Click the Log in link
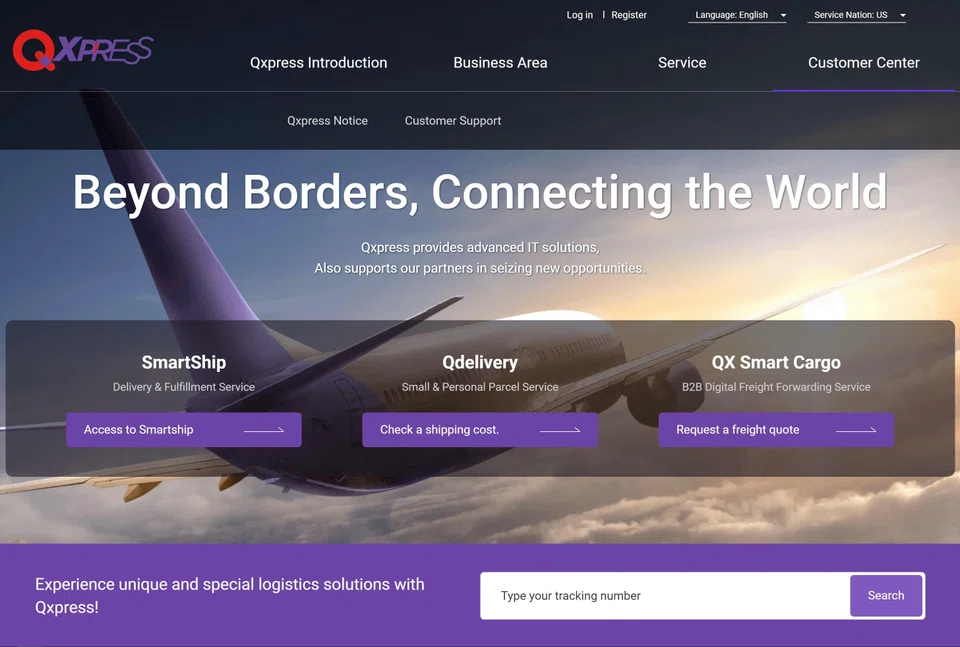 (579, 15)
